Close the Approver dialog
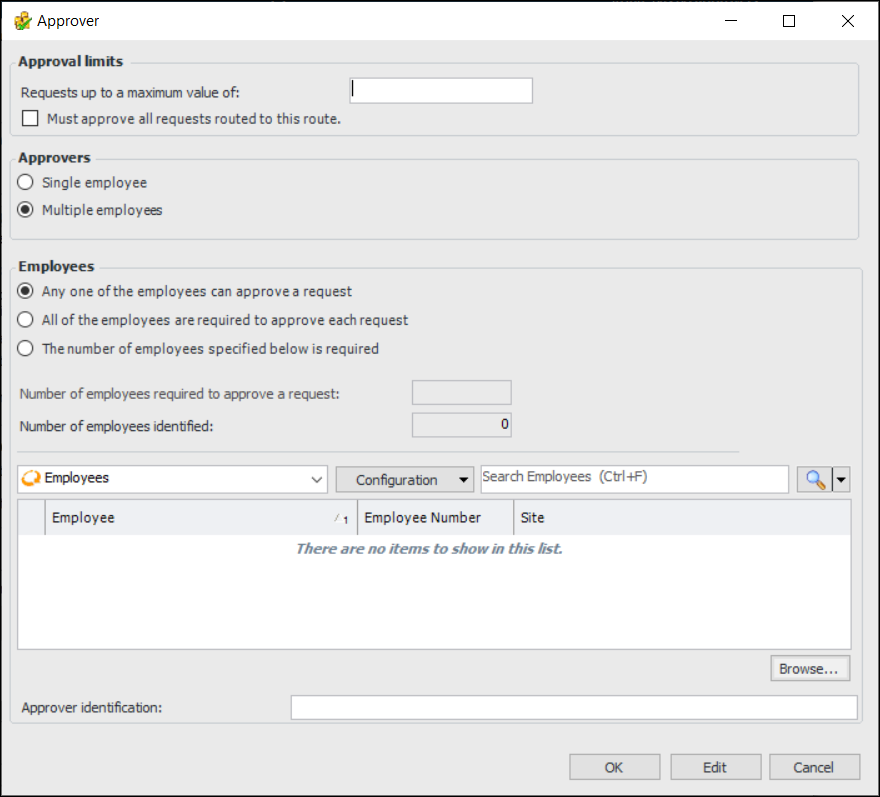Screen dimensions: 880x797 848,21
